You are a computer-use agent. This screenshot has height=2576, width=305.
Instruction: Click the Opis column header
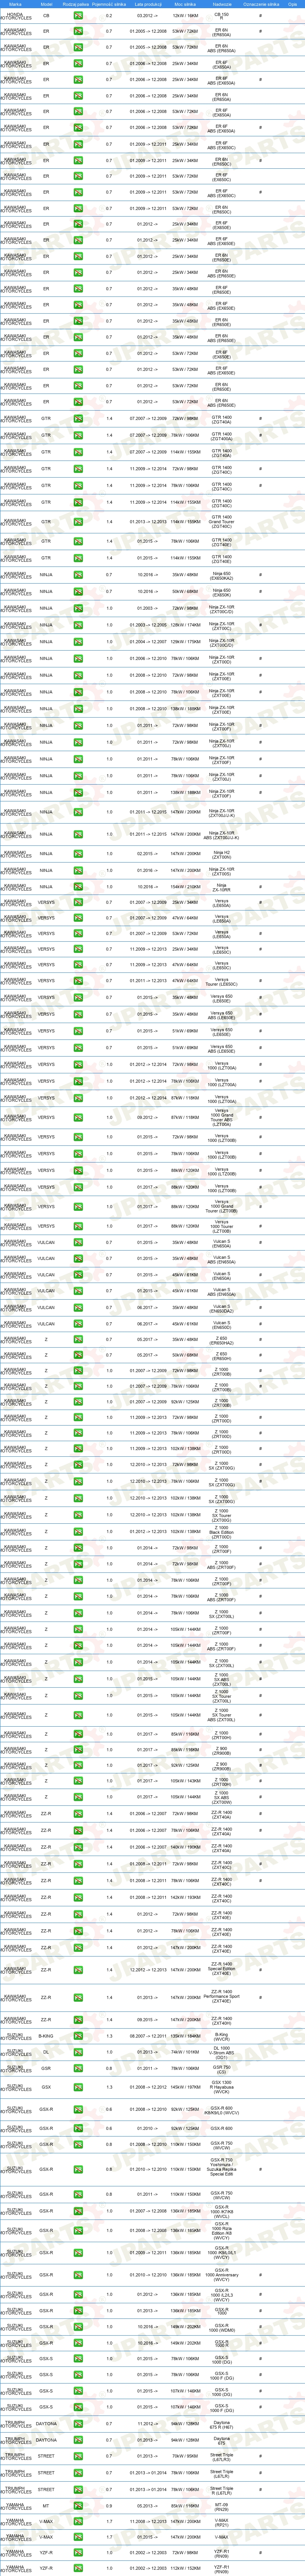(292, 4)
